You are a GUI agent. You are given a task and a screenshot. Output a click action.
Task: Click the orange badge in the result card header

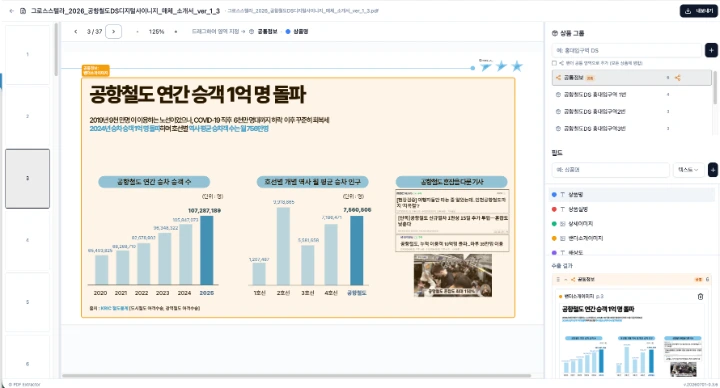click(x=698, y=279)
